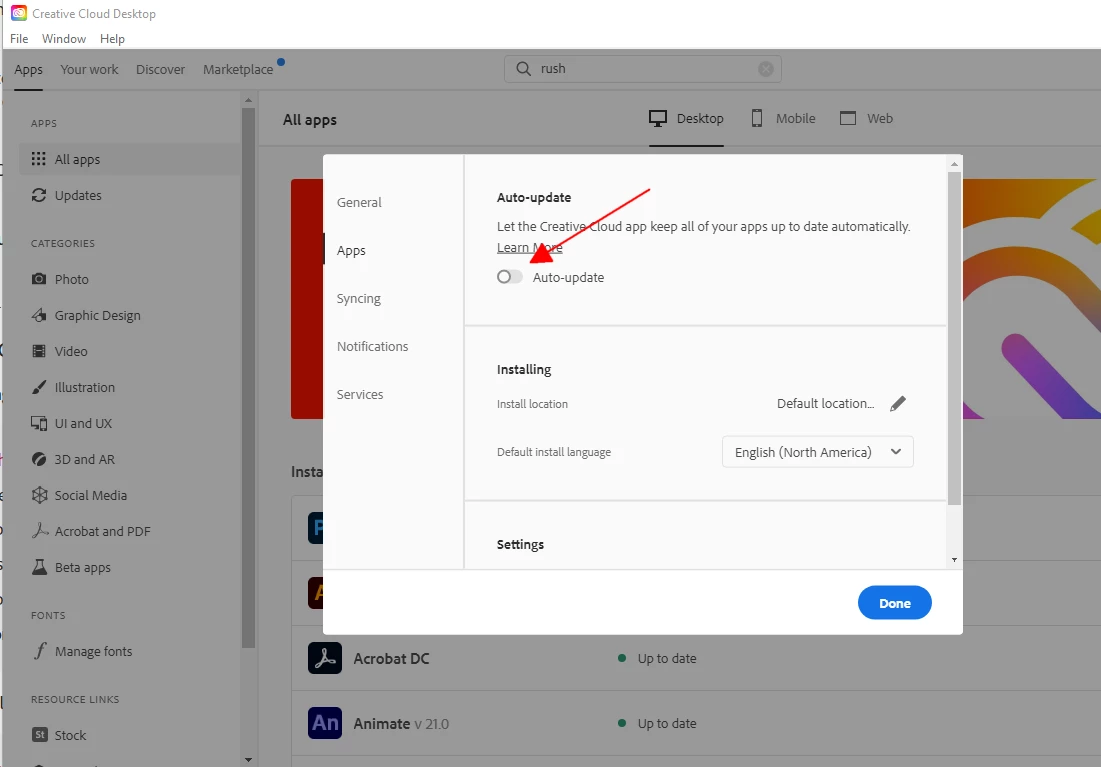Click the All apps heading

[x=310, y=119]
